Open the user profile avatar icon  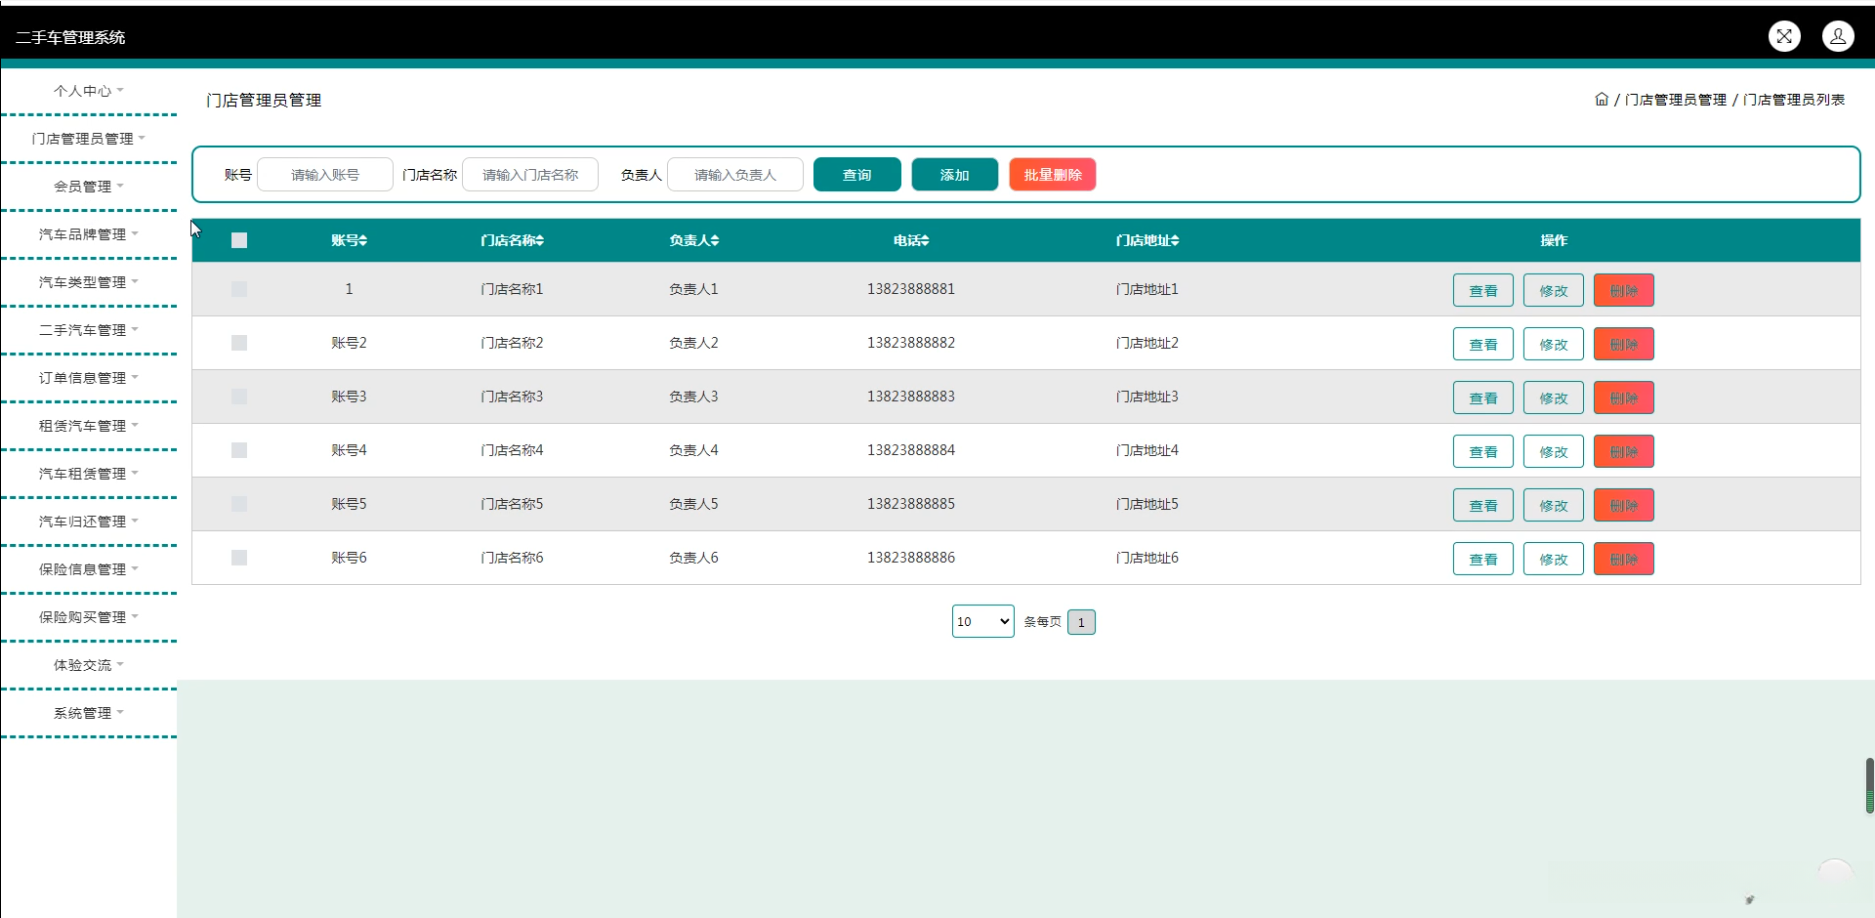click(1838, 36)
